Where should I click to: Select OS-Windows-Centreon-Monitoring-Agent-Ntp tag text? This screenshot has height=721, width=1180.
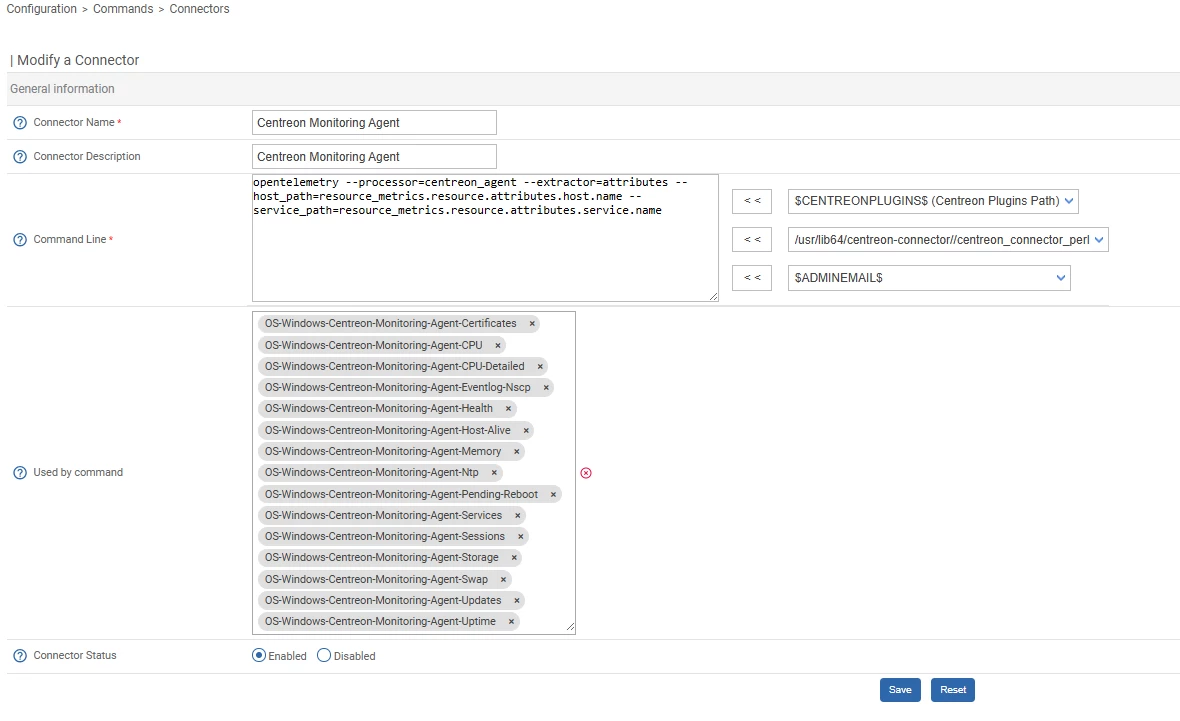point(372,473)
